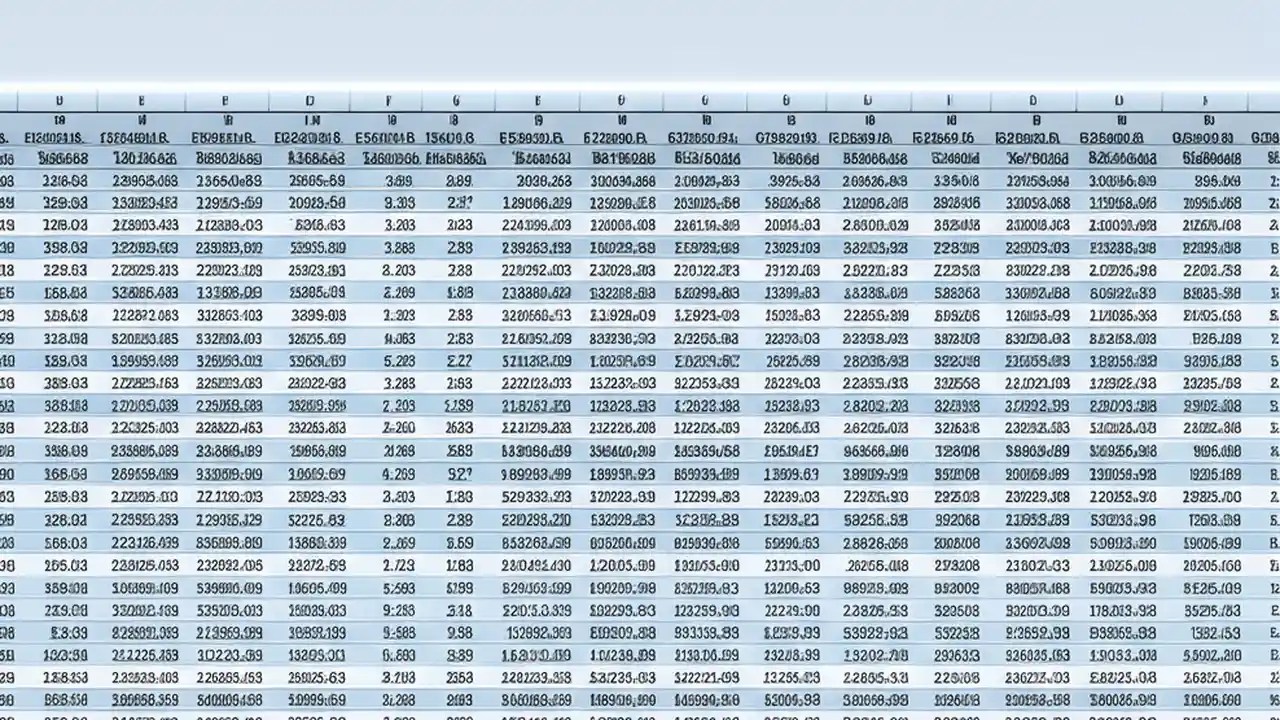Select column header F
The width and height of the screenshot is (1280, 720).
(x=456, y=100)
